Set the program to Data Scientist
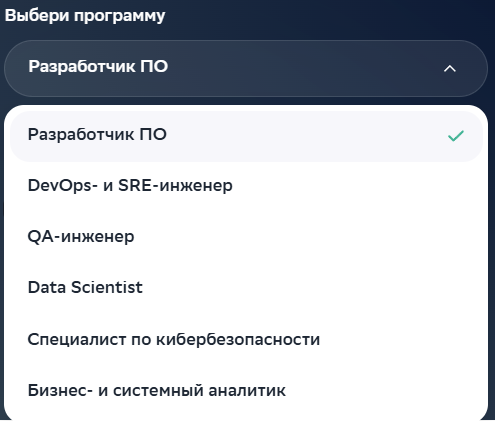This screenshot has height=421, width=495. click(x=246, y=287)
